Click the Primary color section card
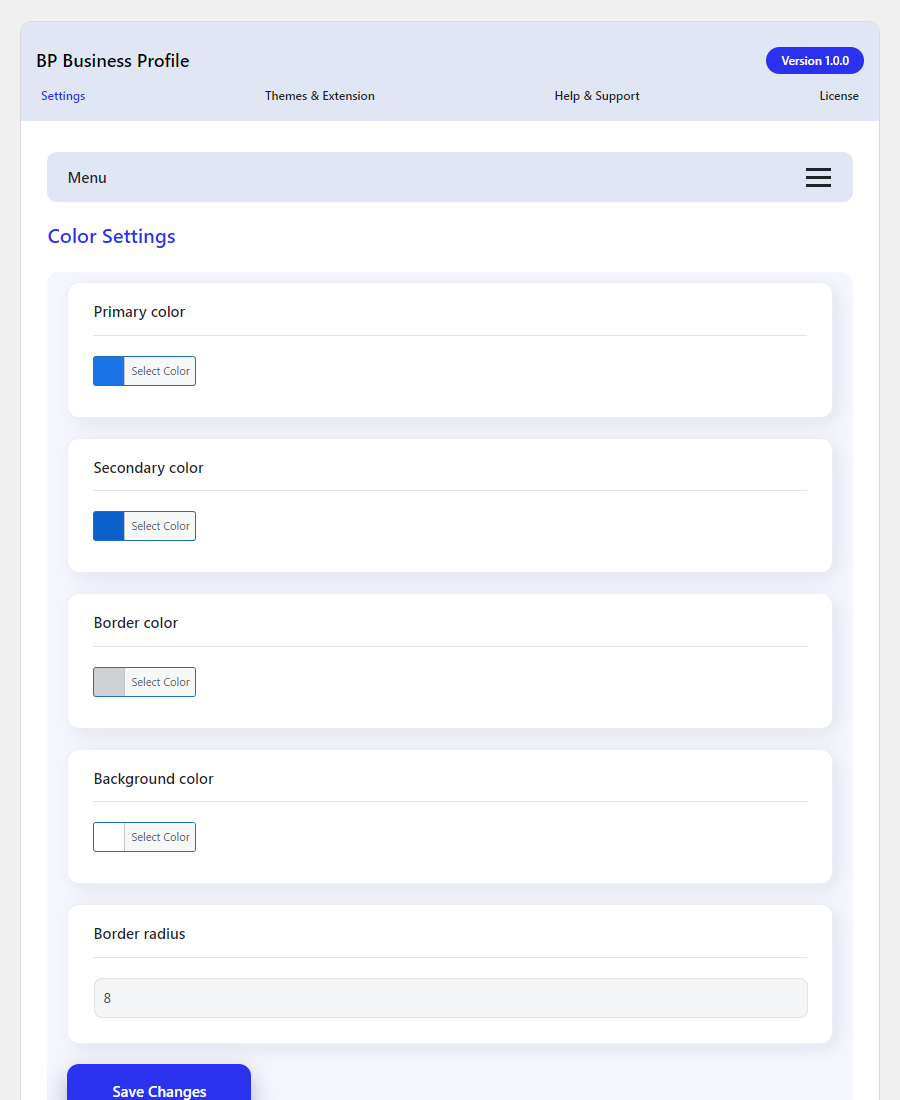 (x=450, y=350)
